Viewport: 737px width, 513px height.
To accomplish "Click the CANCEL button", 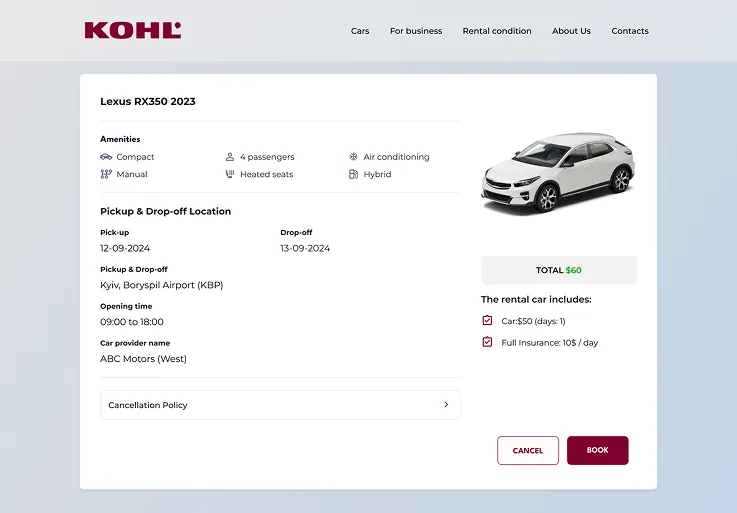I will tap(528, 450).
